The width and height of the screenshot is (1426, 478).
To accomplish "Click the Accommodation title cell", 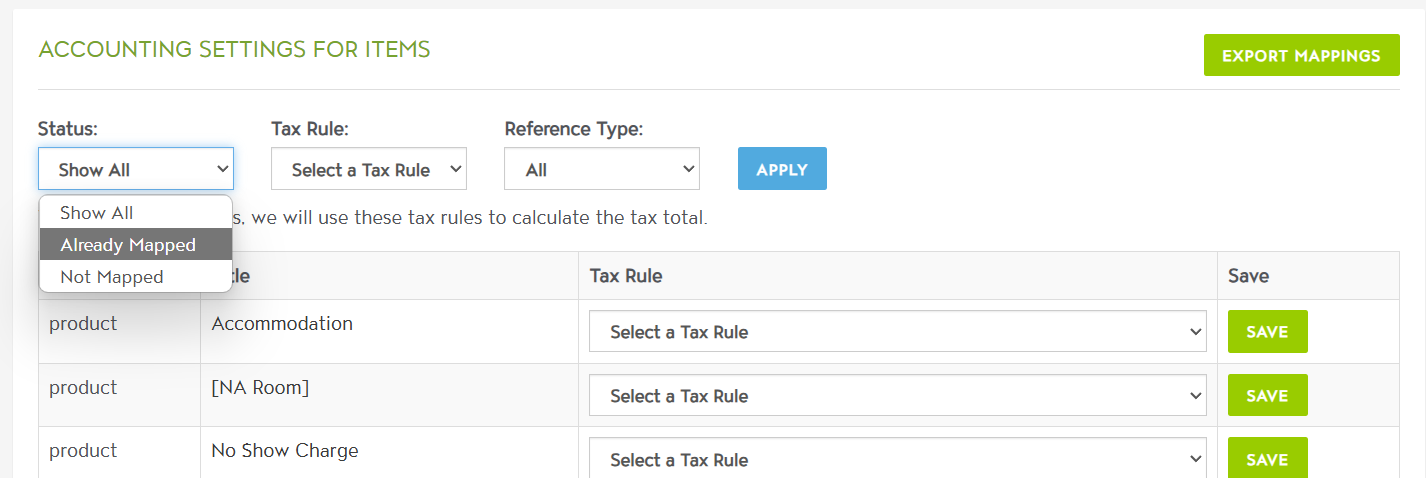I will (x=282, y=324).
